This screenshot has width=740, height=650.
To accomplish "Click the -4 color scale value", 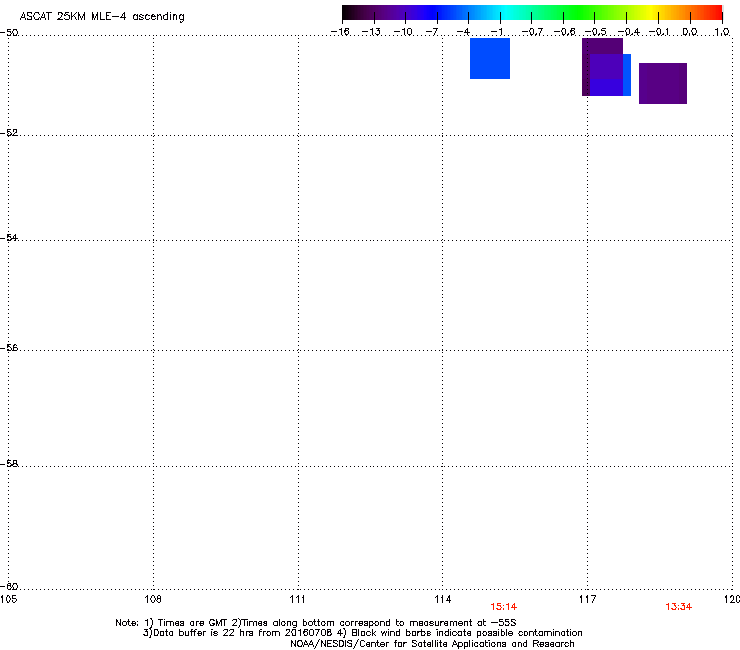I will tap(463, 32).
